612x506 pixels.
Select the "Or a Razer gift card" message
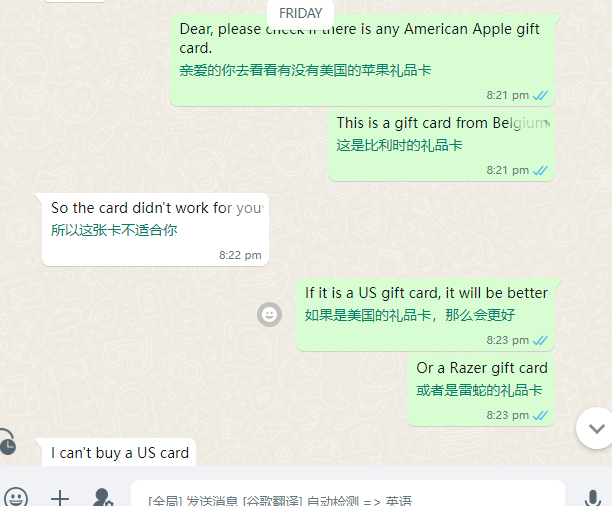coord(481,390)
